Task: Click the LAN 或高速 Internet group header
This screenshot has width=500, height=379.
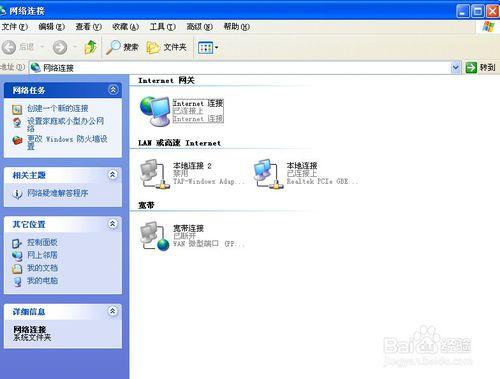Action: point(179,143)
